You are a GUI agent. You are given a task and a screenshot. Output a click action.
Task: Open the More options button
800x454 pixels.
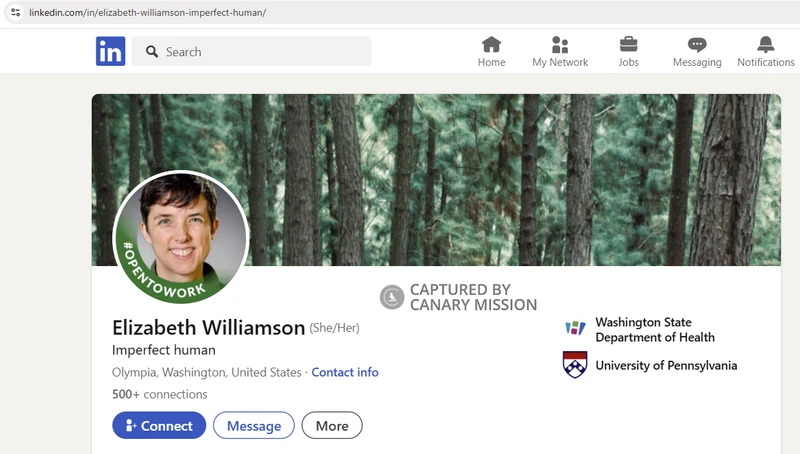tap(332, 425)
